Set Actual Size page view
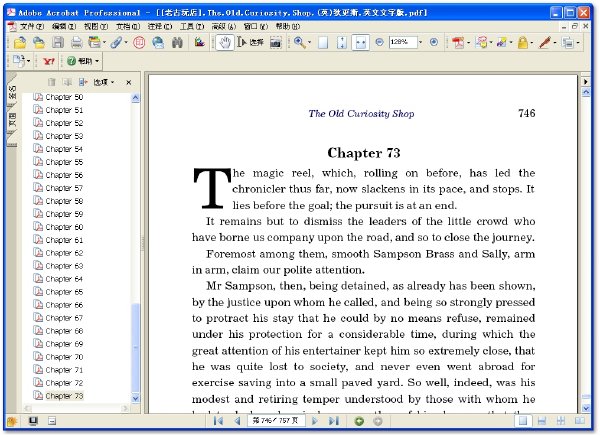The image size is (600, 437). point(323,42)
